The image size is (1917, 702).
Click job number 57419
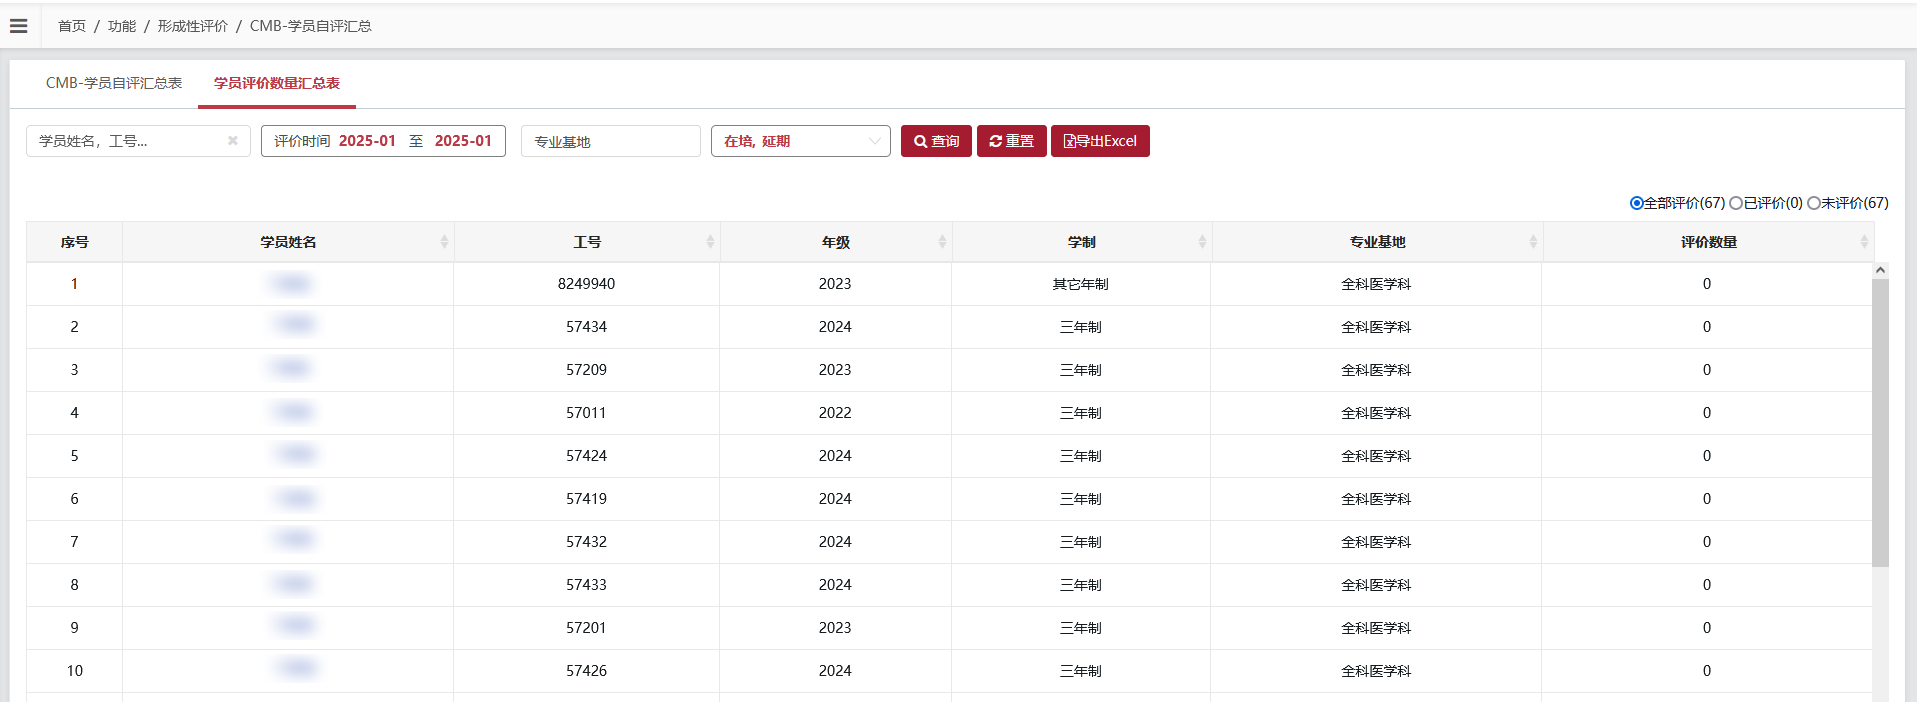point(586,499)
